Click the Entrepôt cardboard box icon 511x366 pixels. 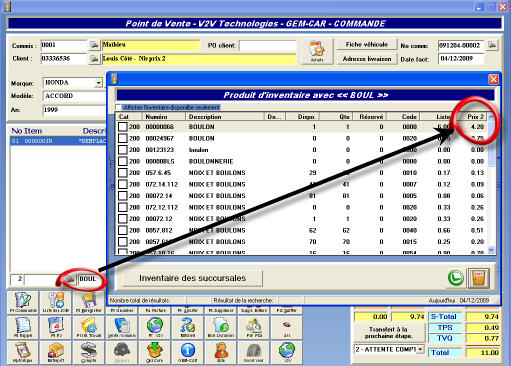(x=55, y=352)
